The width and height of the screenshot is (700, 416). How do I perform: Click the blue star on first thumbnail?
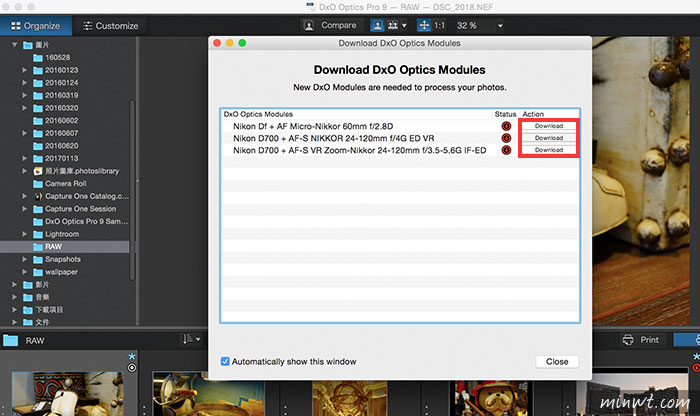coord(132,357)
